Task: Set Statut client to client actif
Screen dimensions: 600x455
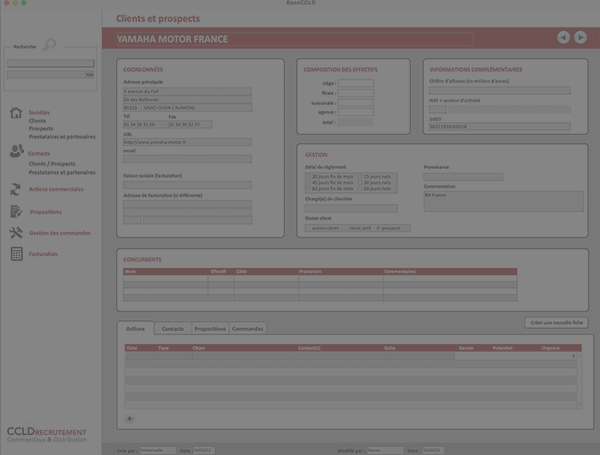Action: 360,228
